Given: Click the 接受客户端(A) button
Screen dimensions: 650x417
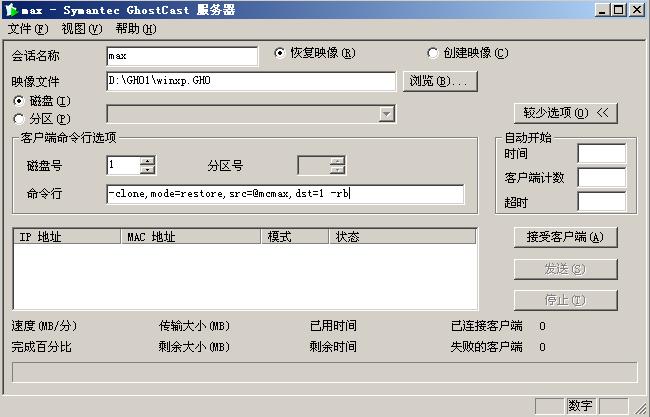Looking at the screenshot, I should click(565, 237).
